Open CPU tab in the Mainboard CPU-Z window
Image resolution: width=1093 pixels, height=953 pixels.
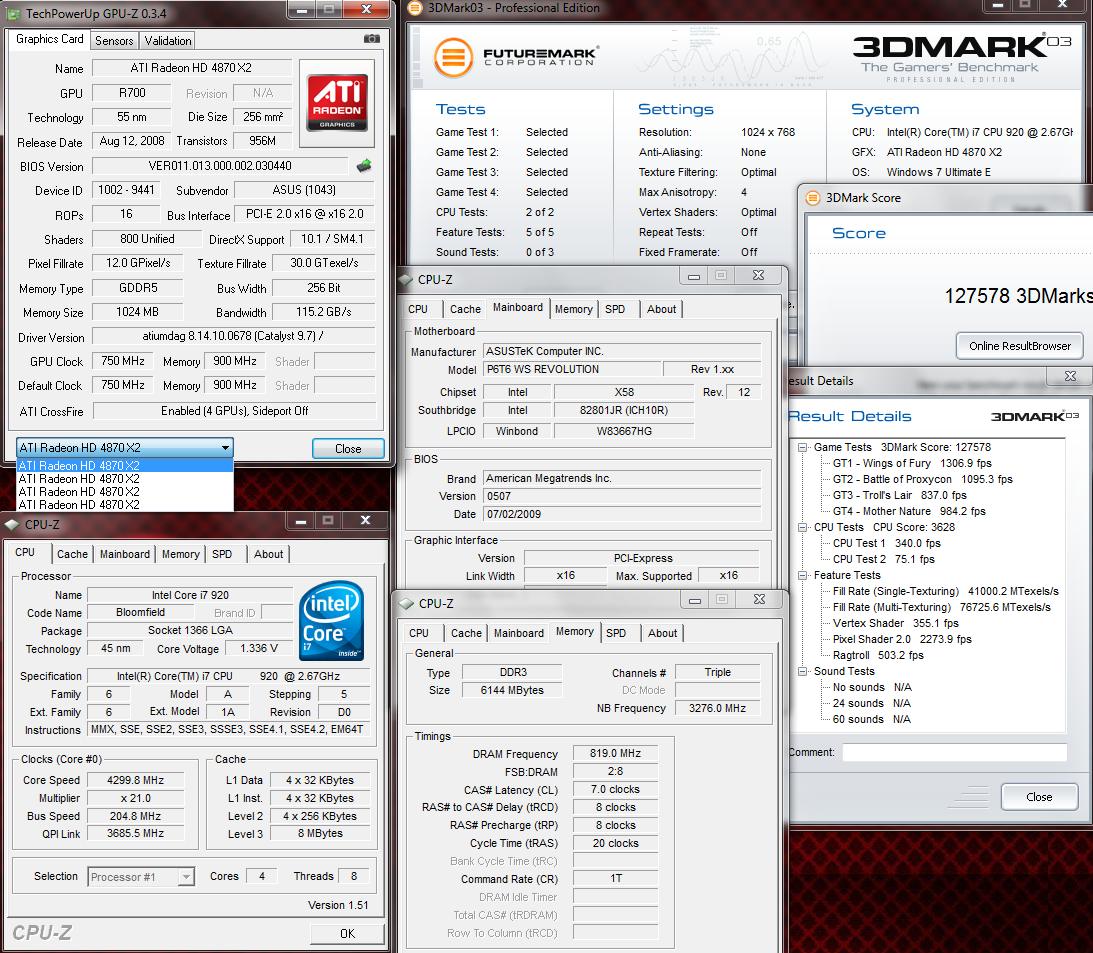coord(418,309)
